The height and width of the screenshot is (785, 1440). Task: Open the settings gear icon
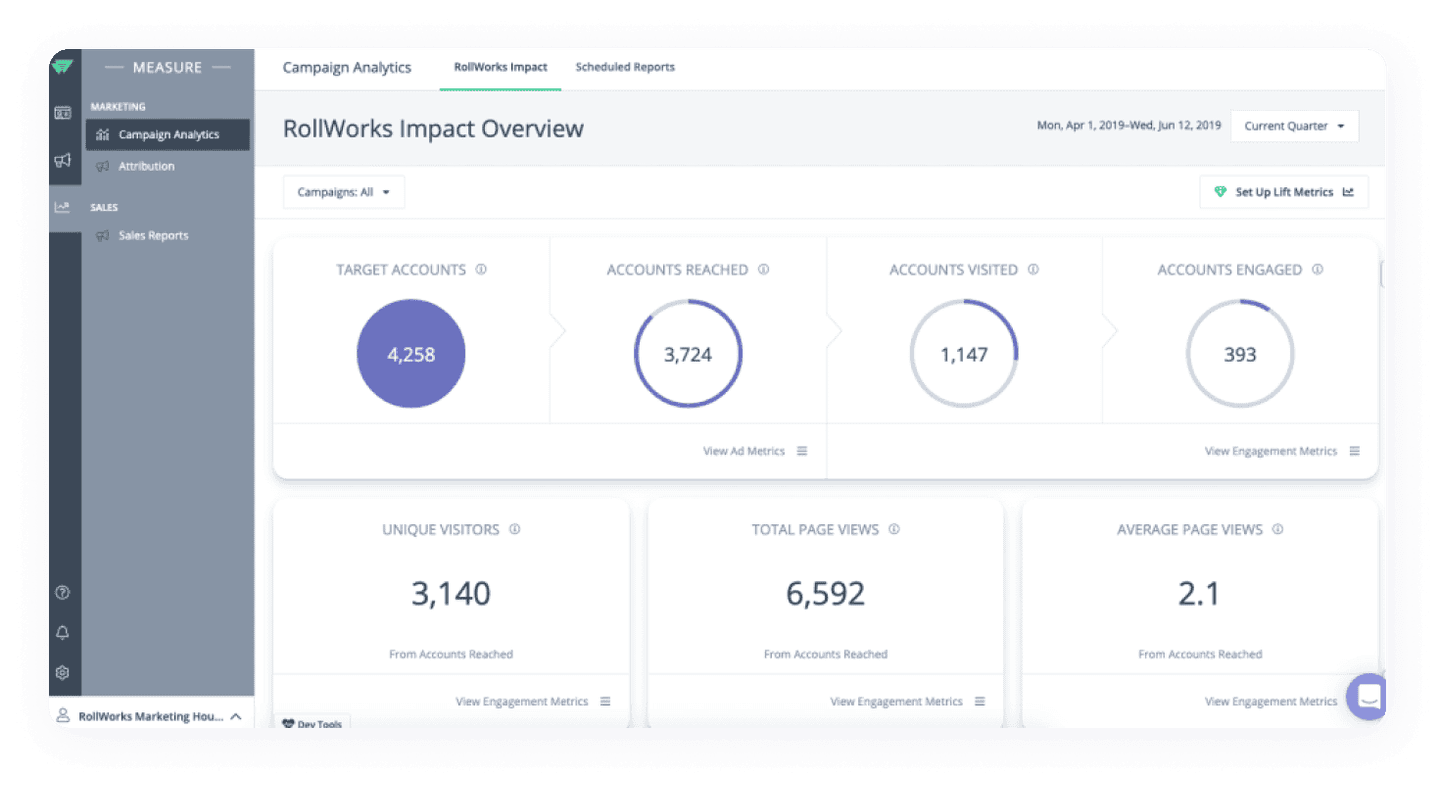(63, 673)
